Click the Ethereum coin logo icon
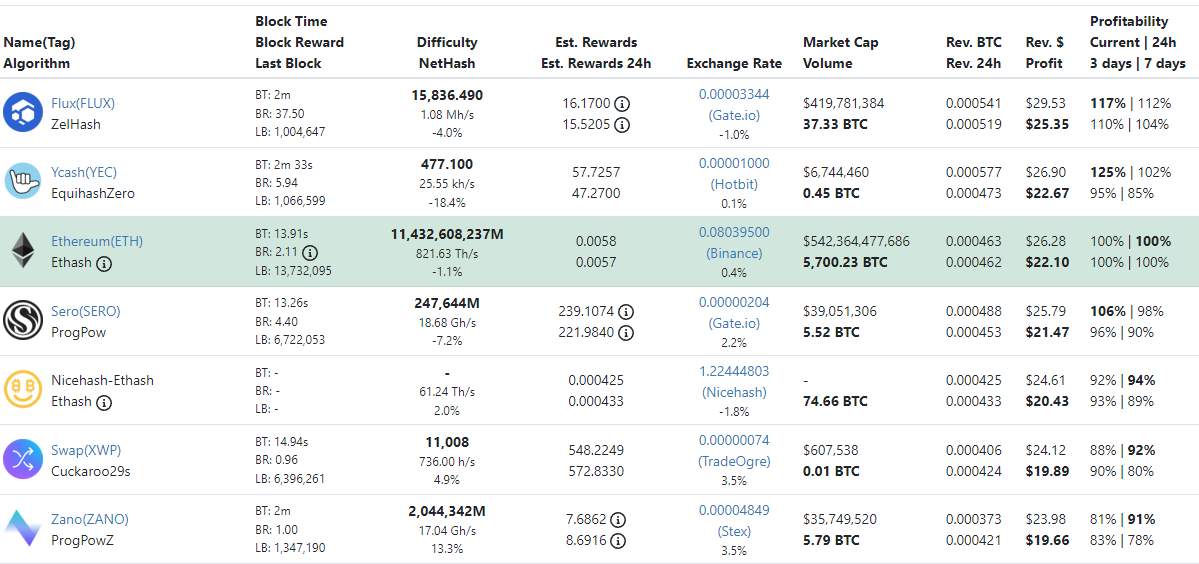Screen dimensions: 1199x564 (x=22, y=251)
